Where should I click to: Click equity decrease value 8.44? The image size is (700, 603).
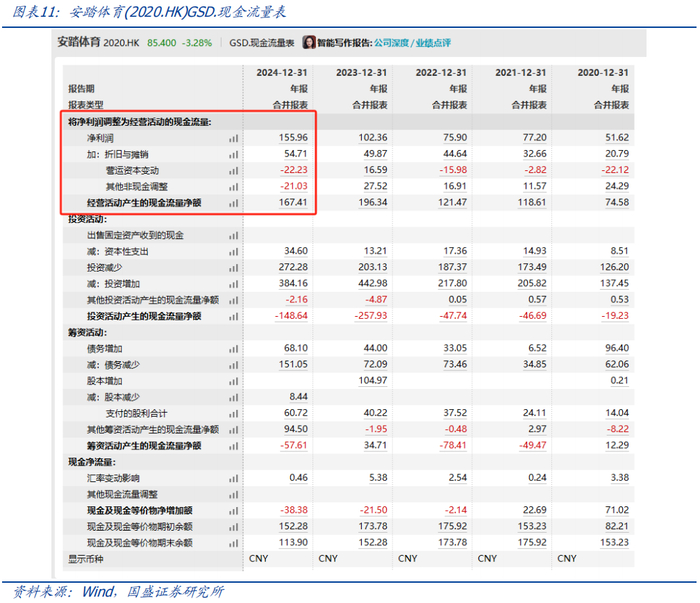(298, 396)
